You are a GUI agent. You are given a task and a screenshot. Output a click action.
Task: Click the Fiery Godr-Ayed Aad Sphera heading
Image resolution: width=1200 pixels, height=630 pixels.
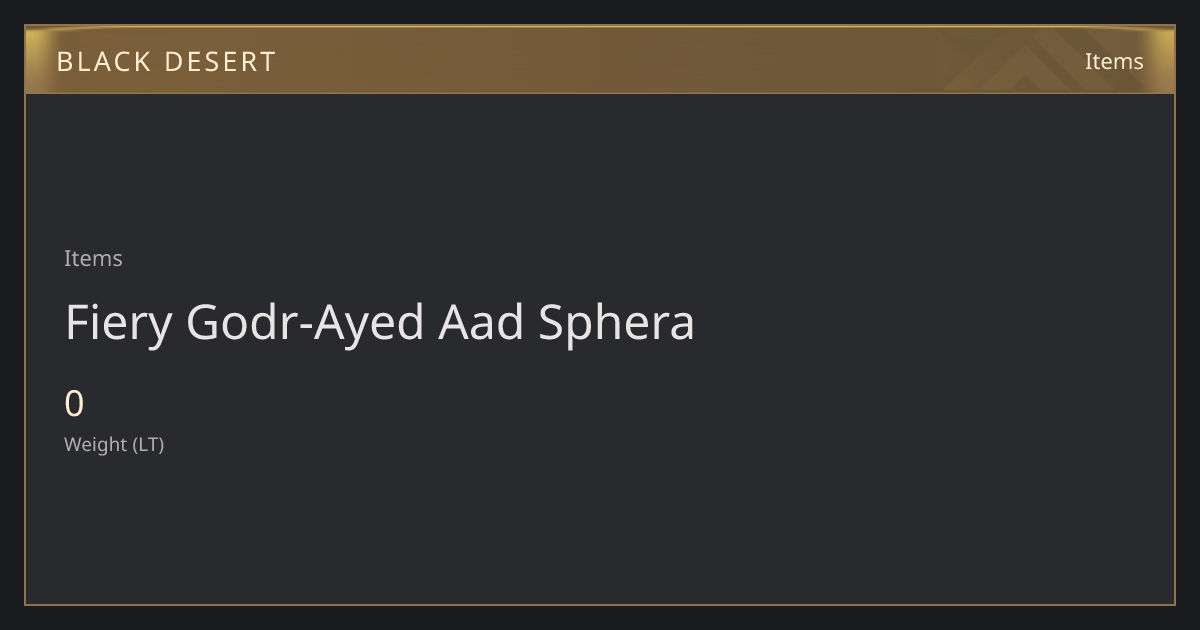point(380,323)
